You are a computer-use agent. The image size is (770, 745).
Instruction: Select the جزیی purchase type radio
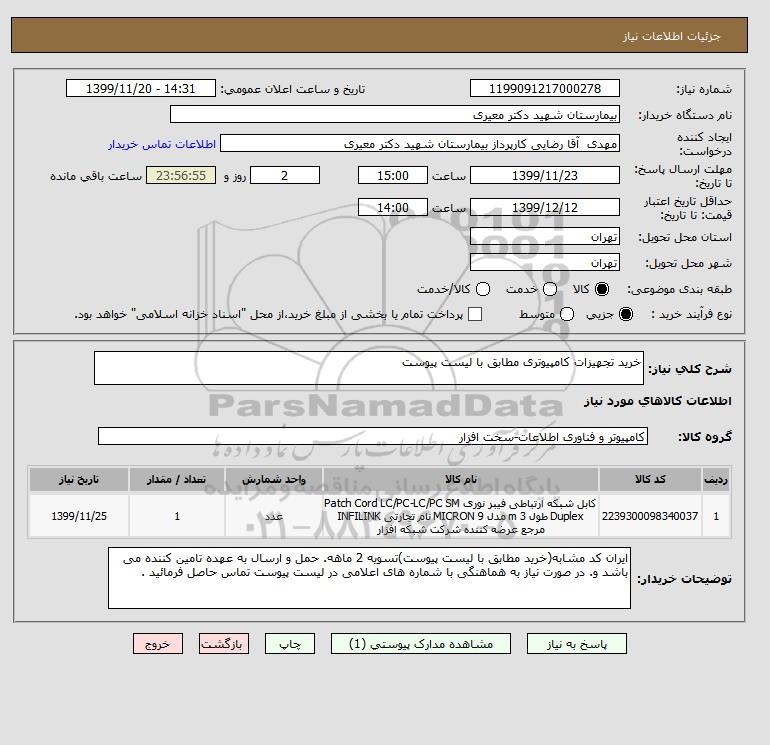pyautogui.click(x=626, y=314)
